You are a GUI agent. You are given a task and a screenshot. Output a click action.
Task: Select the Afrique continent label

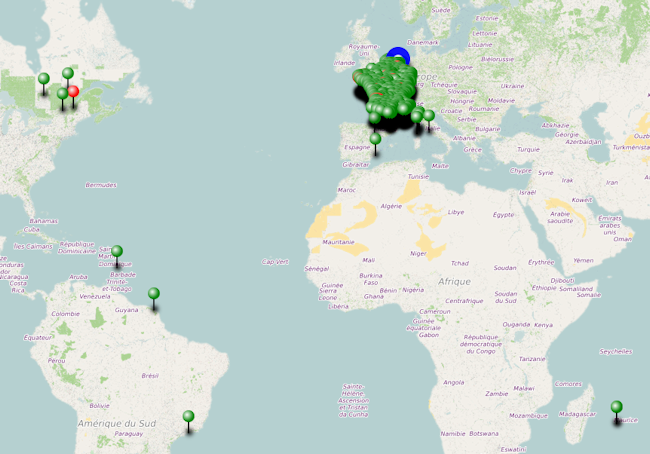click(454, 282)
